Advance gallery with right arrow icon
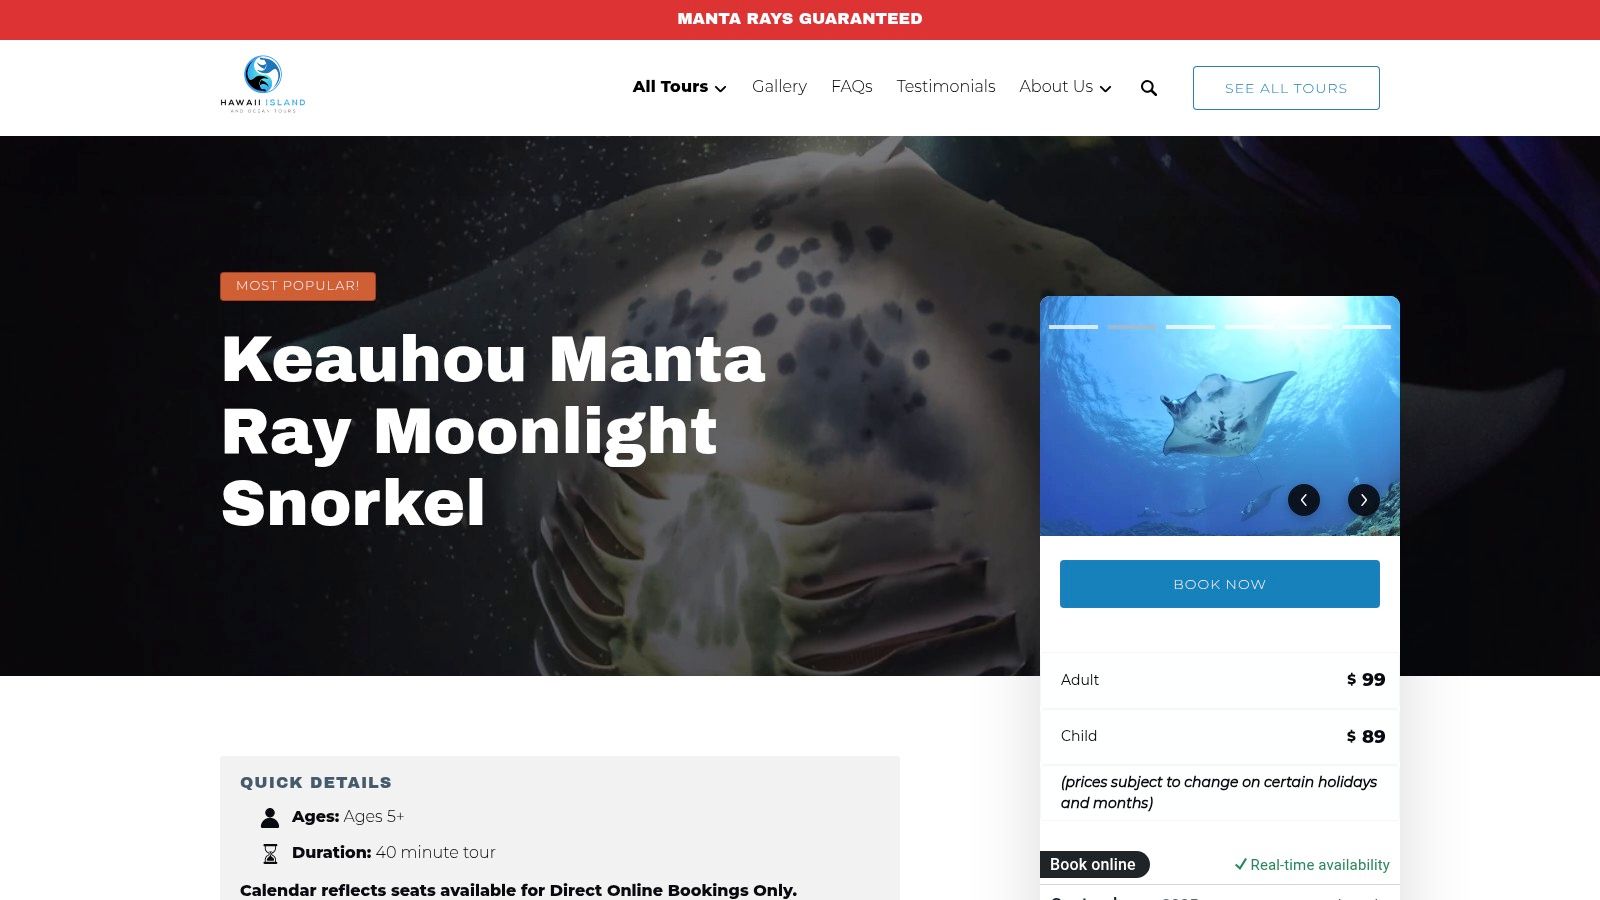This screenshot has height=900, width=1600. pyautogui.click(x=1364, y=500)
